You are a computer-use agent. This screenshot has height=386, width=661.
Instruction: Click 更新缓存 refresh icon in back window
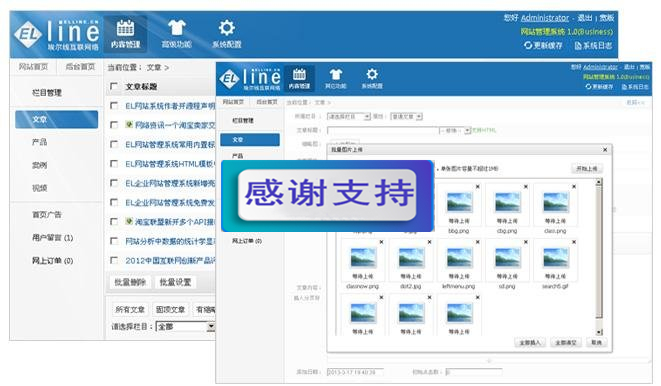[x=528, y=45]
